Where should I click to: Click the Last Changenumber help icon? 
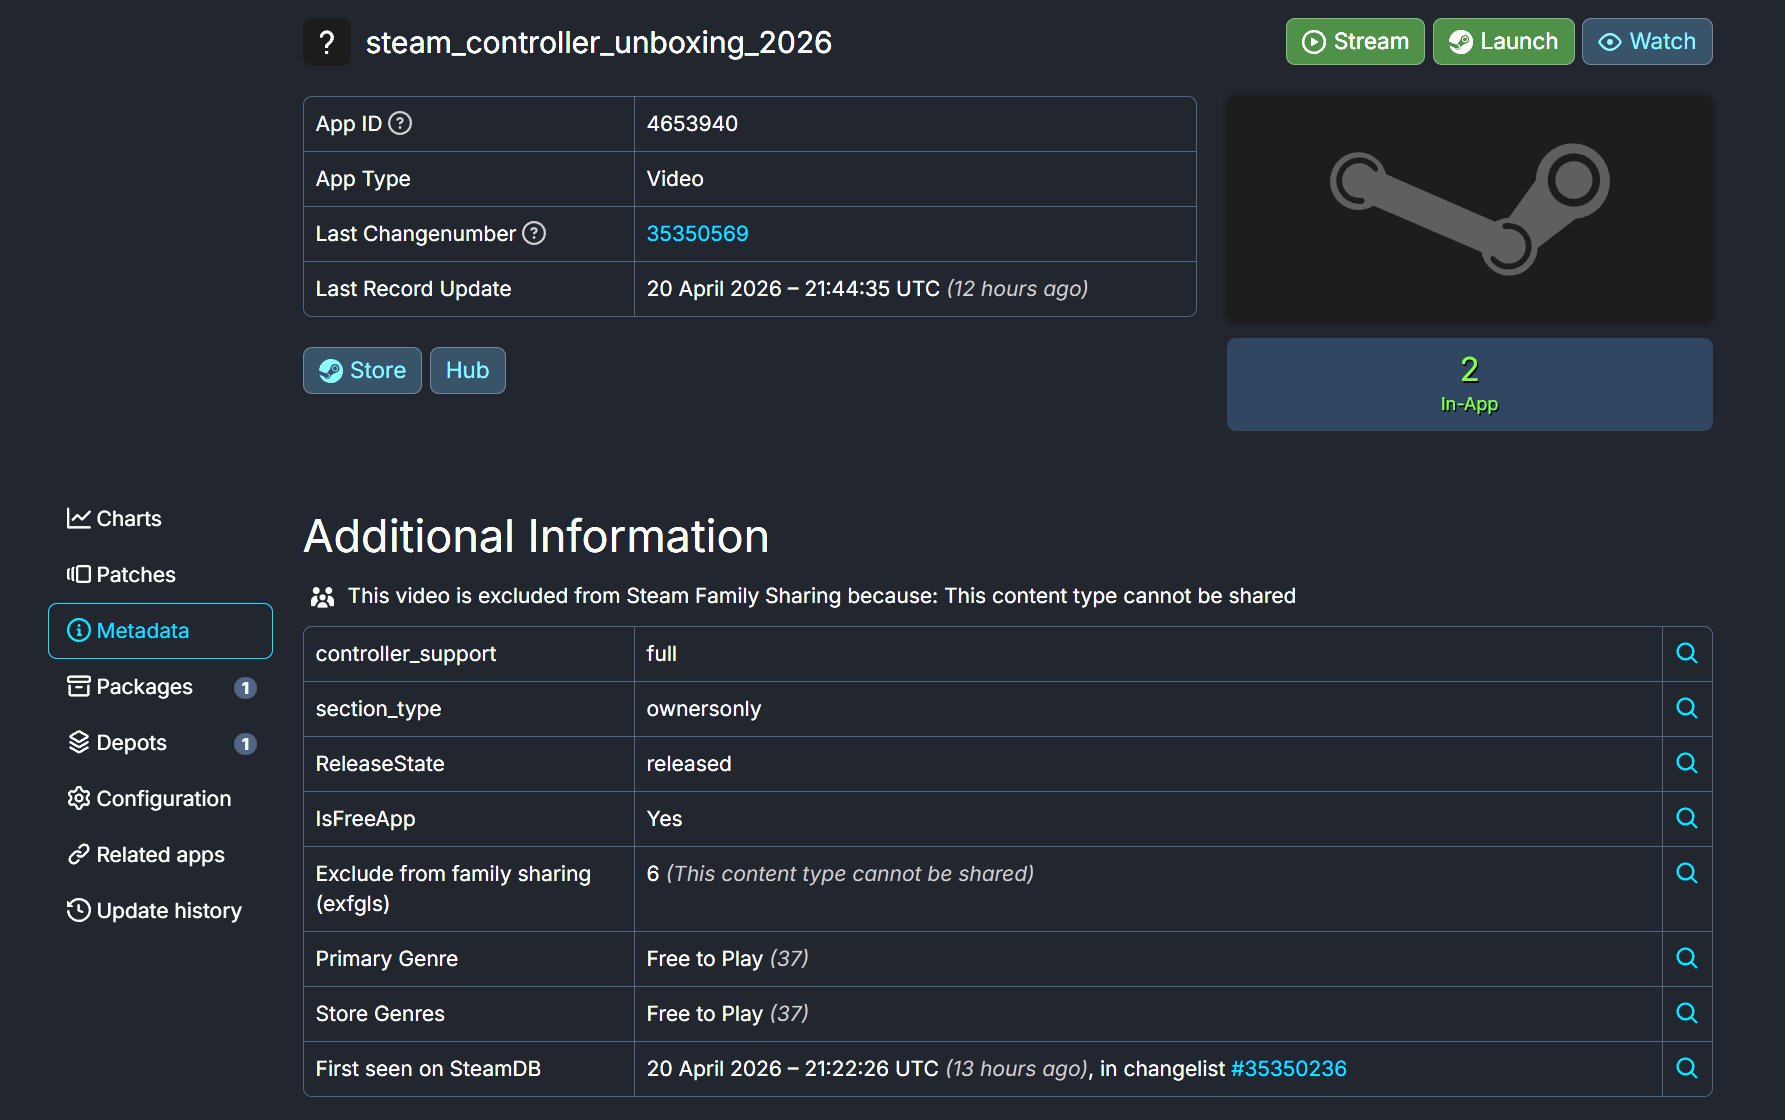[x=534, y=233]
